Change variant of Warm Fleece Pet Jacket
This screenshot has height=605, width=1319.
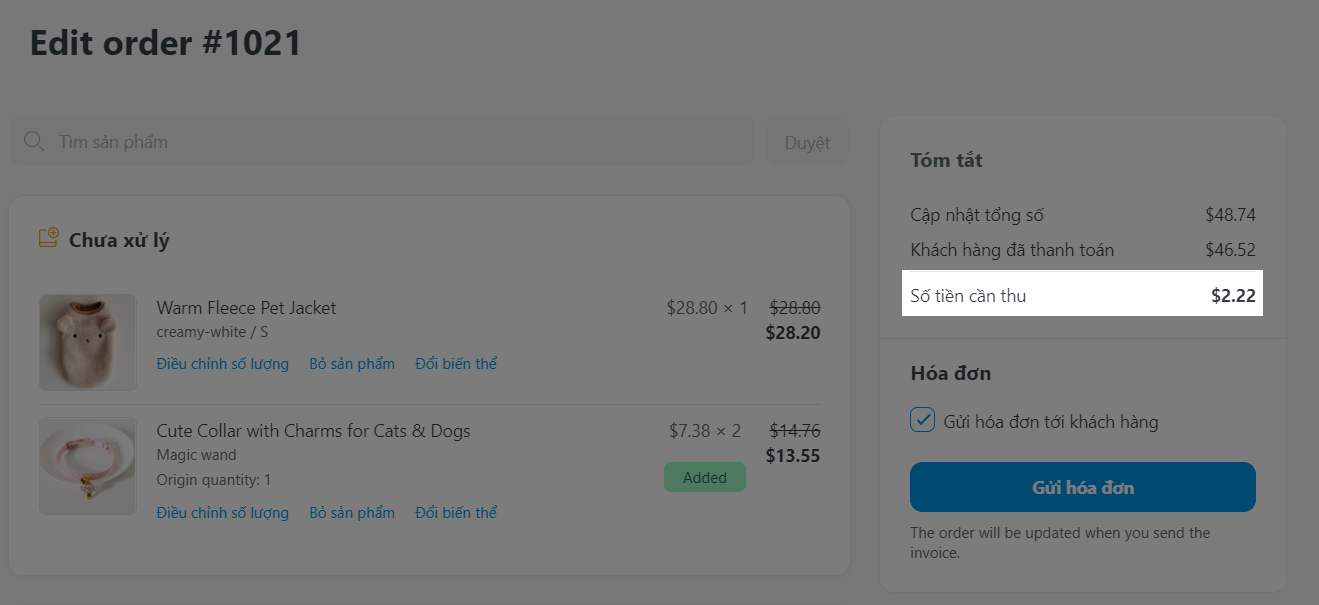(456, 364)
